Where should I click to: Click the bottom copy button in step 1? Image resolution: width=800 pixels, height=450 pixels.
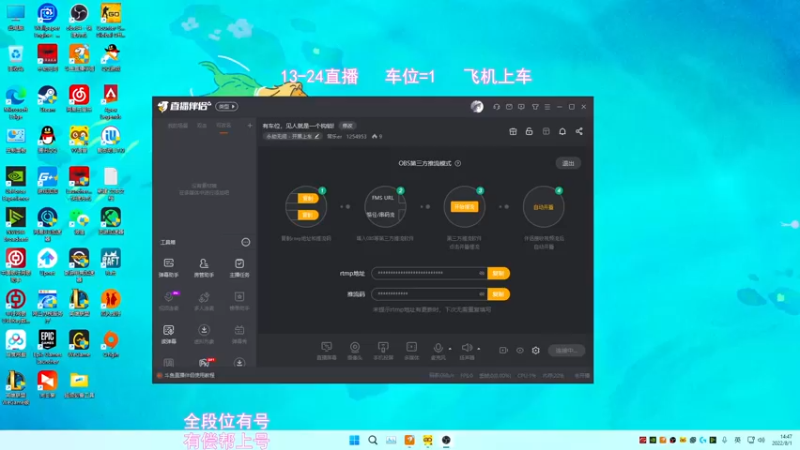[308, 215]
